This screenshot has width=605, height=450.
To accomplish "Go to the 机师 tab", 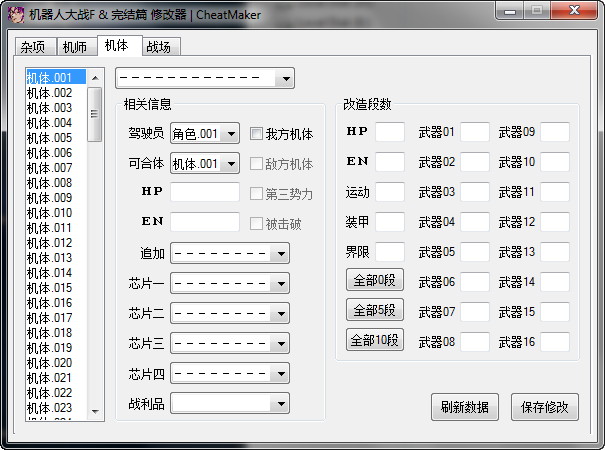I will [x=75, y=47].
